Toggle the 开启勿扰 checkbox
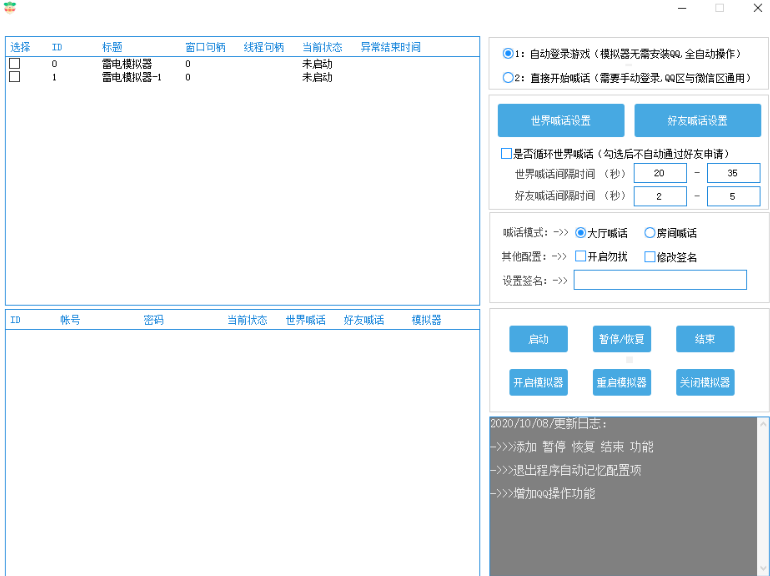This screenshot has height=576, width=770. [x=581, y=257]
